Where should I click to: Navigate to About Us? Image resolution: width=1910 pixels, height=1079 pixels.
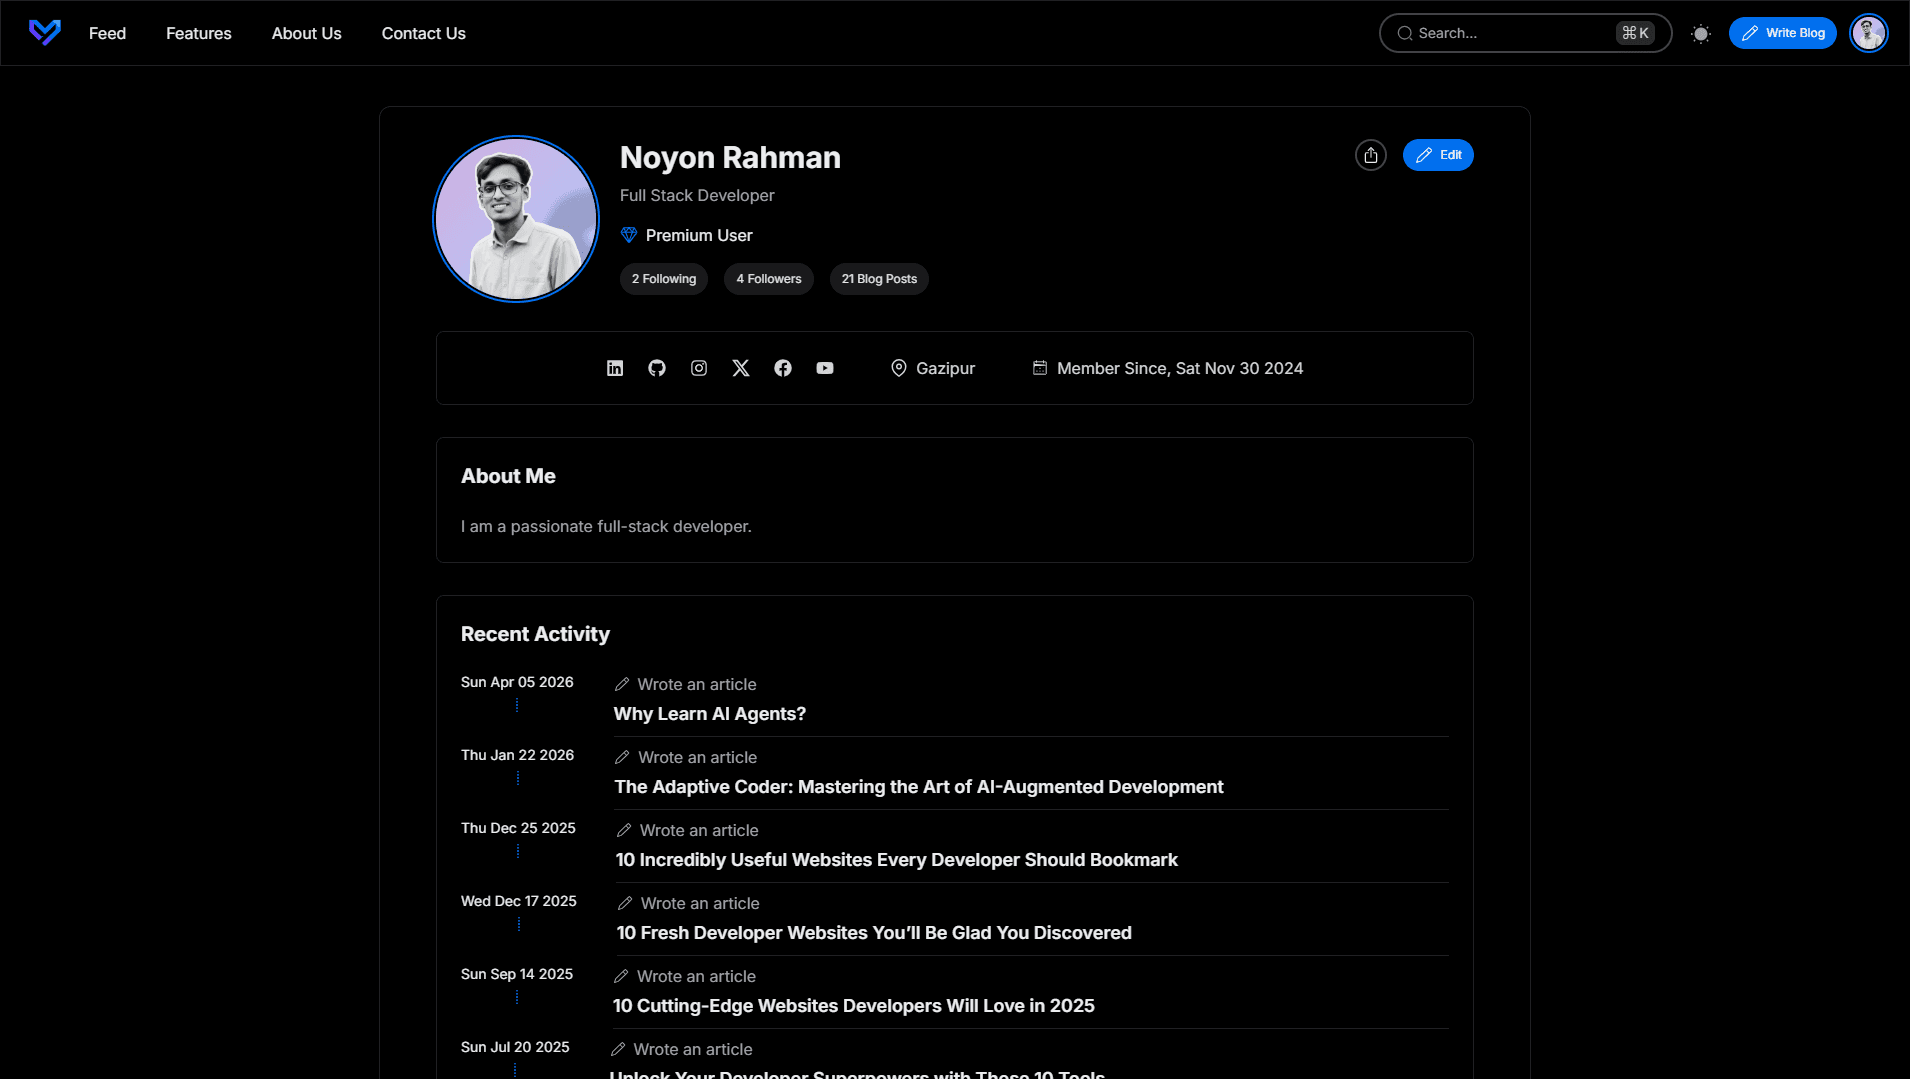tap(306, 33)
